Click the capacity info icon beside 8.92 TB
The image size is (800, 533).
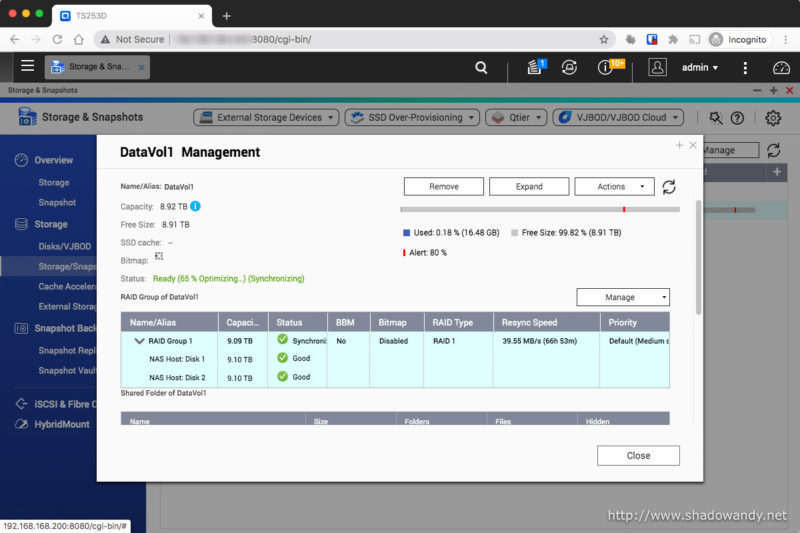pyautogui.click(x=196, y=206)
